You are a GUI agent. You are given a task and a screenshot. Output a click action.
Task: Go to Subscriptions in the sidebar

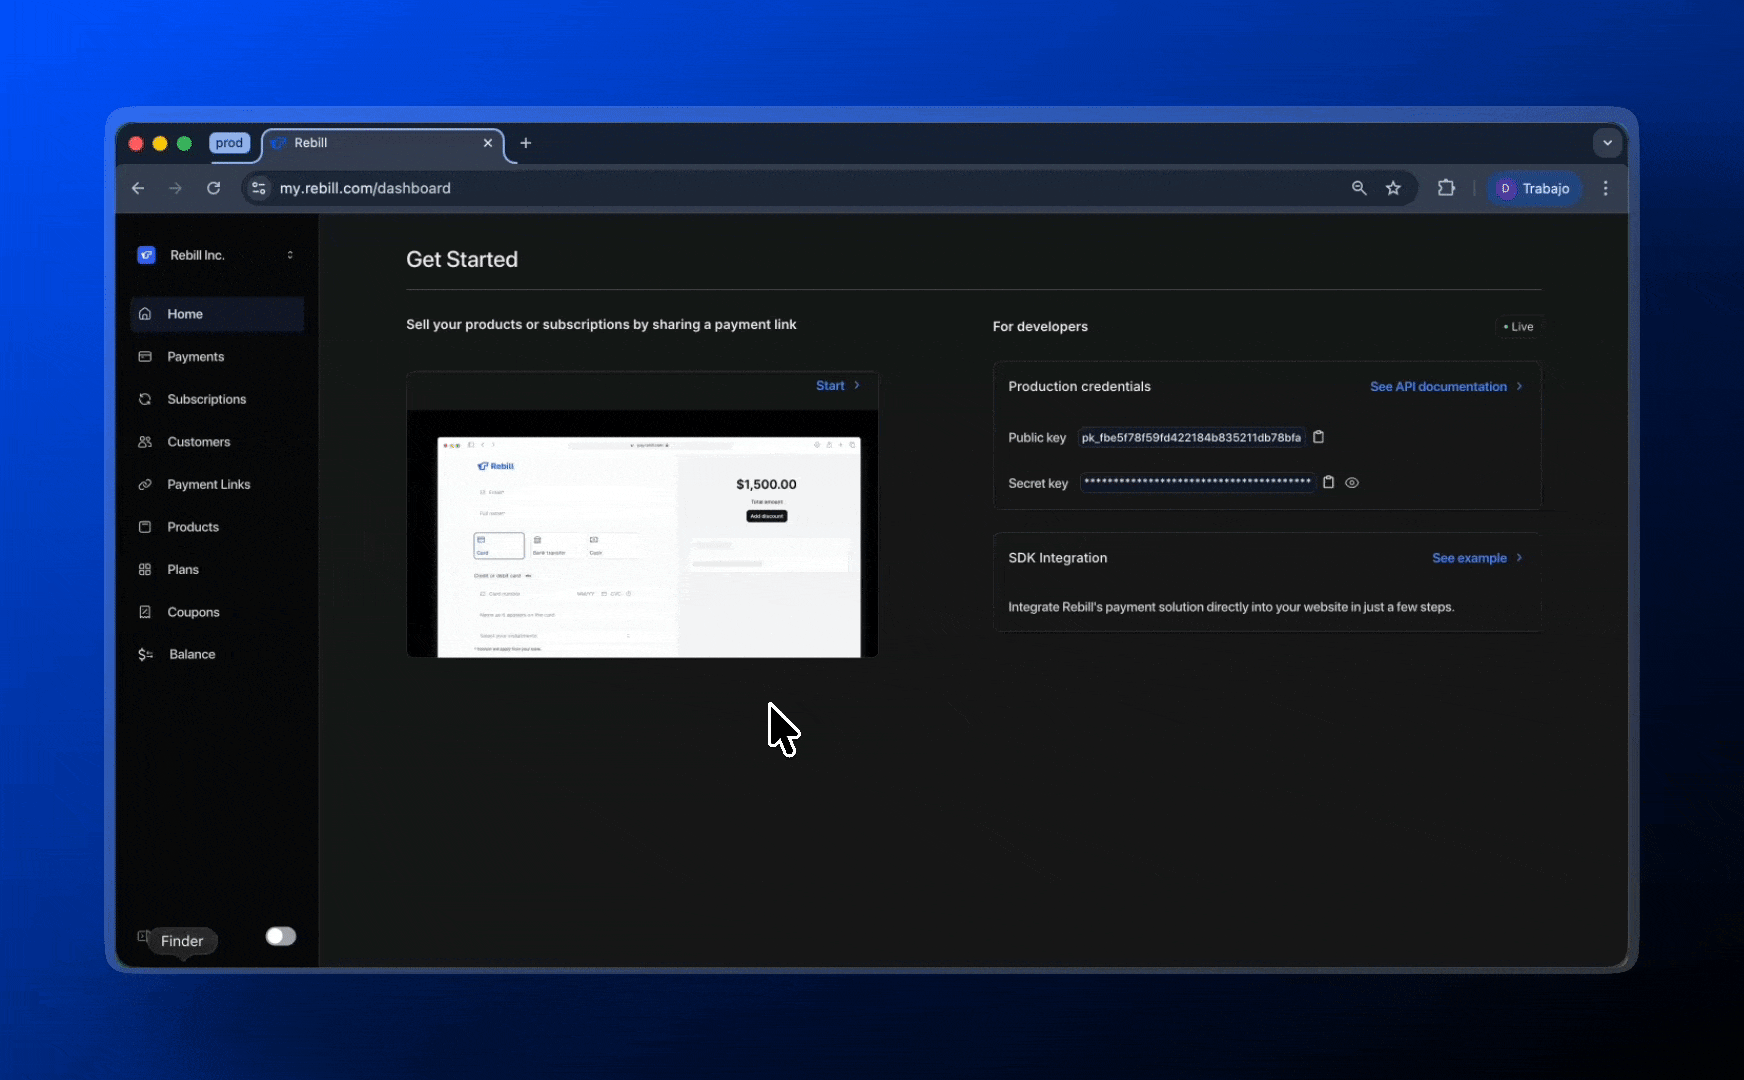(x=206, y=399)
